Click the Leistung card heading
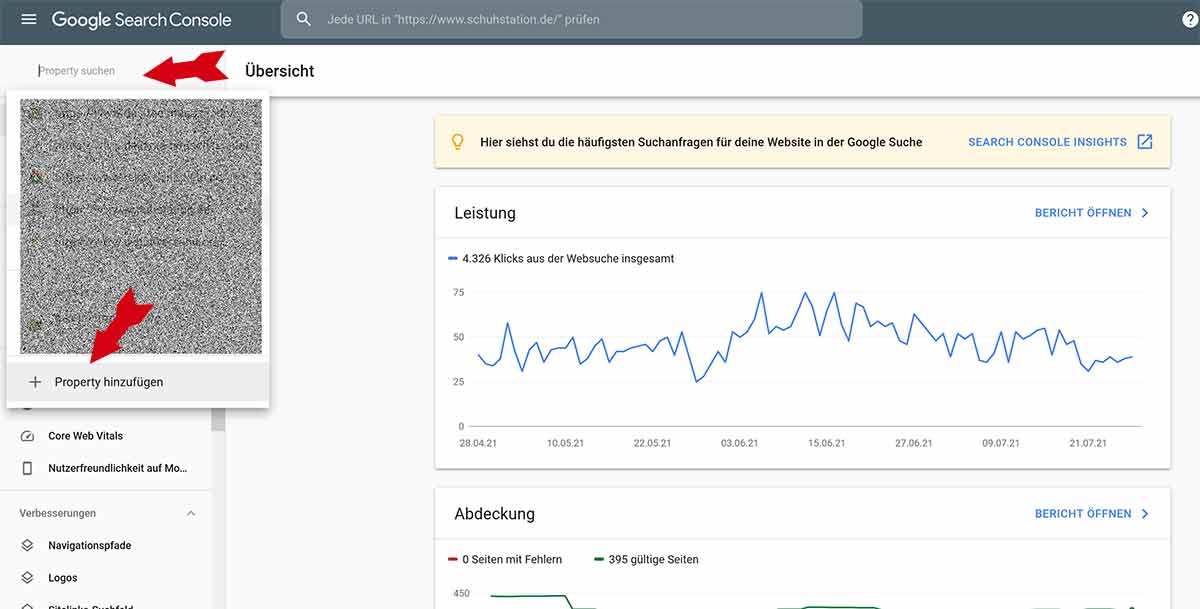This screenshot has height=609, width=1200. pyautogui.click(x=485, y=213)
